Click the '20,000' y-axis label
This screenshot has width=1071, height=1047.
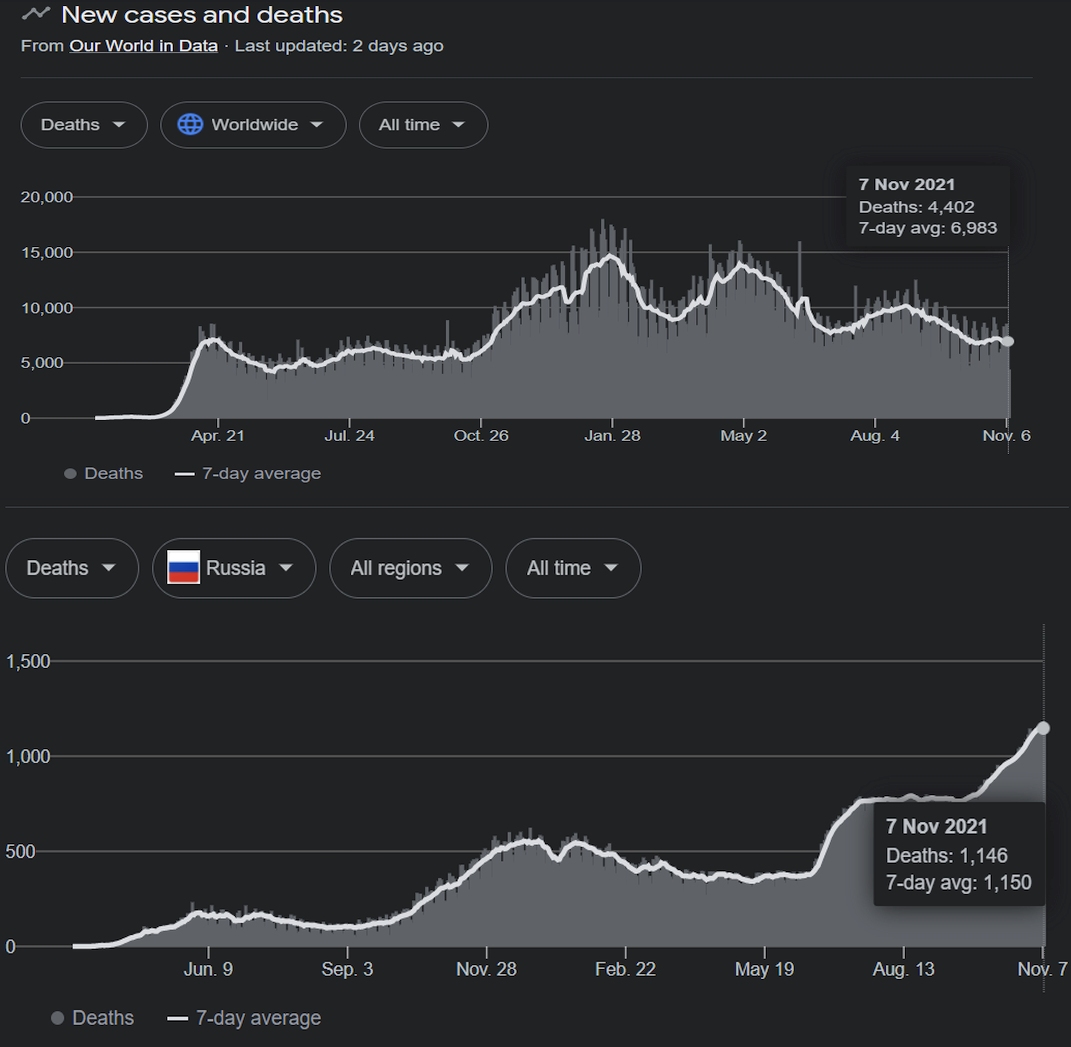[x=46, y=197]
